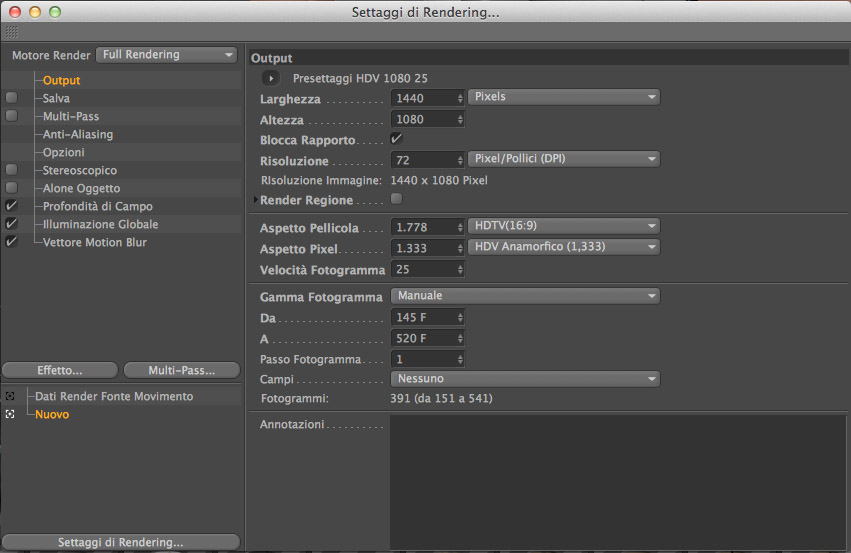
Task: Click the Settaggi di Rendering... bottom button
Action: point(121,542)
